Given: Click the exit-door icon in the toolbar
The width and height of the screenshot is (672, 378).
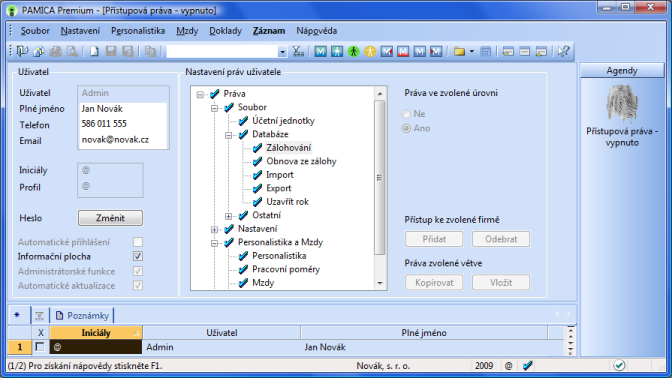Looking at the screenshot, I should [22, 51].
